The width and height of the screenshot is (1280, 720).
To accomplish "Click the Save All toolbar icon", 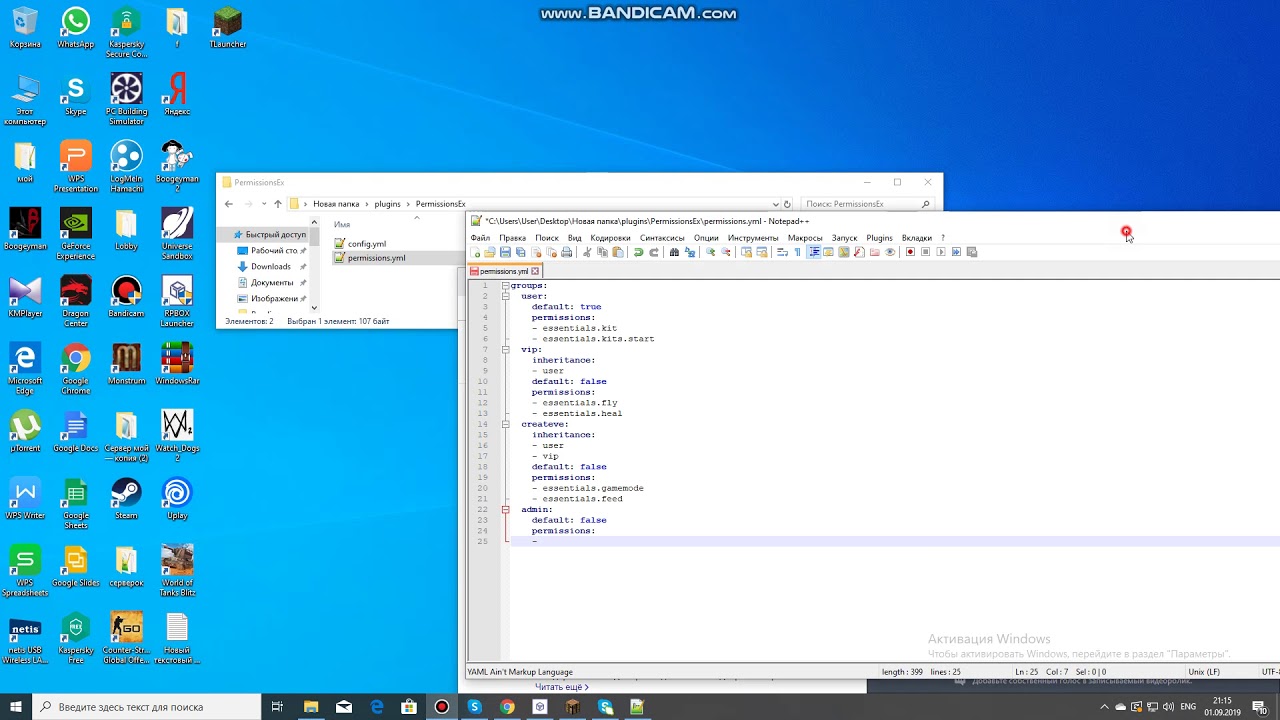I will click(520, 252).
